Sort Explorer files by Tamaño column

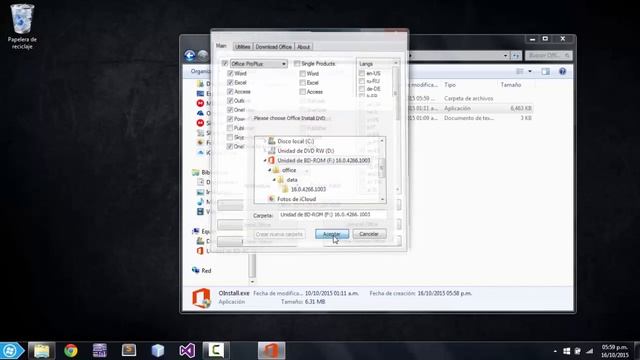coord(511,85)
